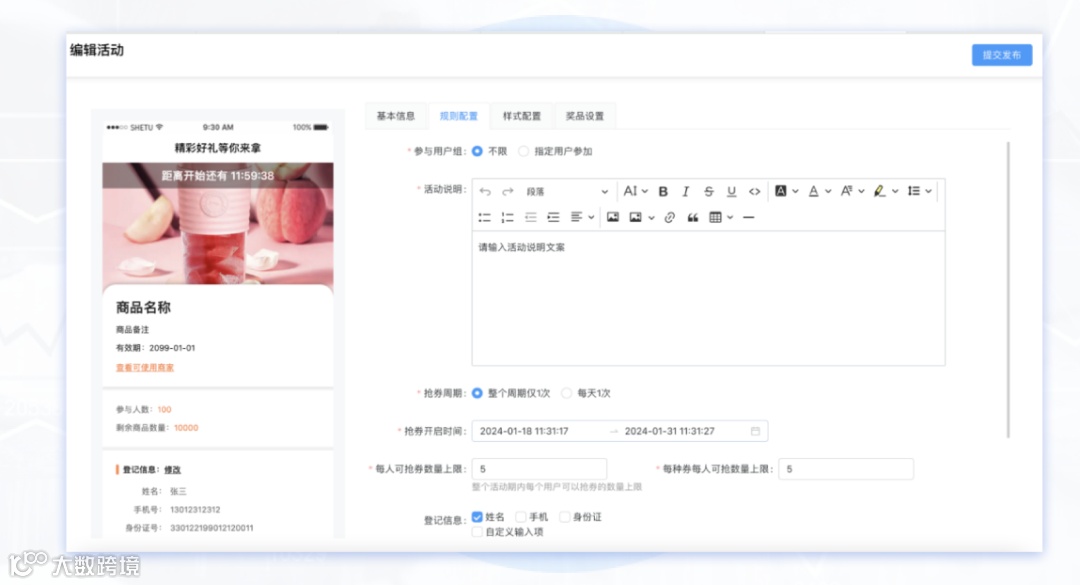Open the 查看可使用商家 link in preview
The height and width of the screenshot is (585, 1080).
[x=145, y=368]
